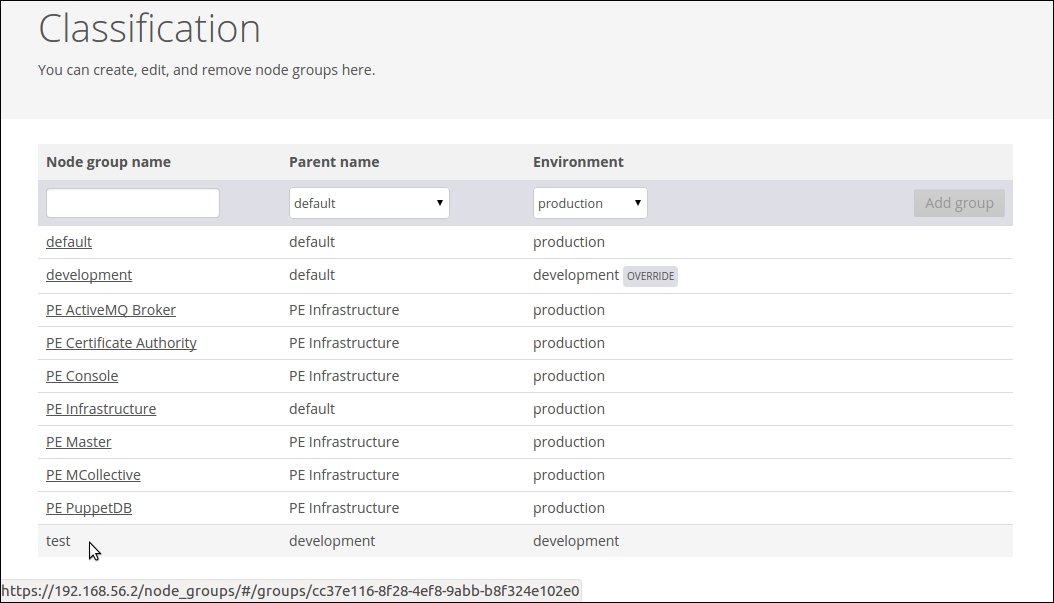Open the default node group link
Image resolution: width=1054 pixels, height=603 pixels.
(x=69, y=242)
